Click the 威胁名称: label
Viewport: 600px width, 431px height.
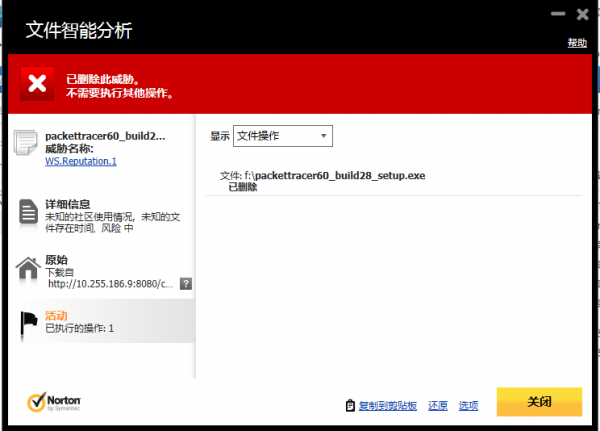point(69,149)
